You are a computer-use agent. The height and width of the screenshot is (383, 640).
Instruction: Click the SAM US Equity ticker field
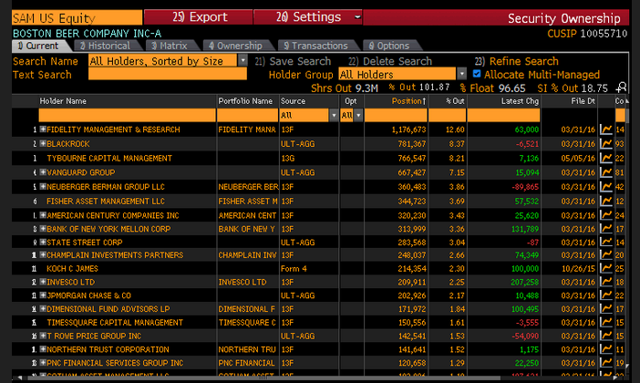point(77,18)
